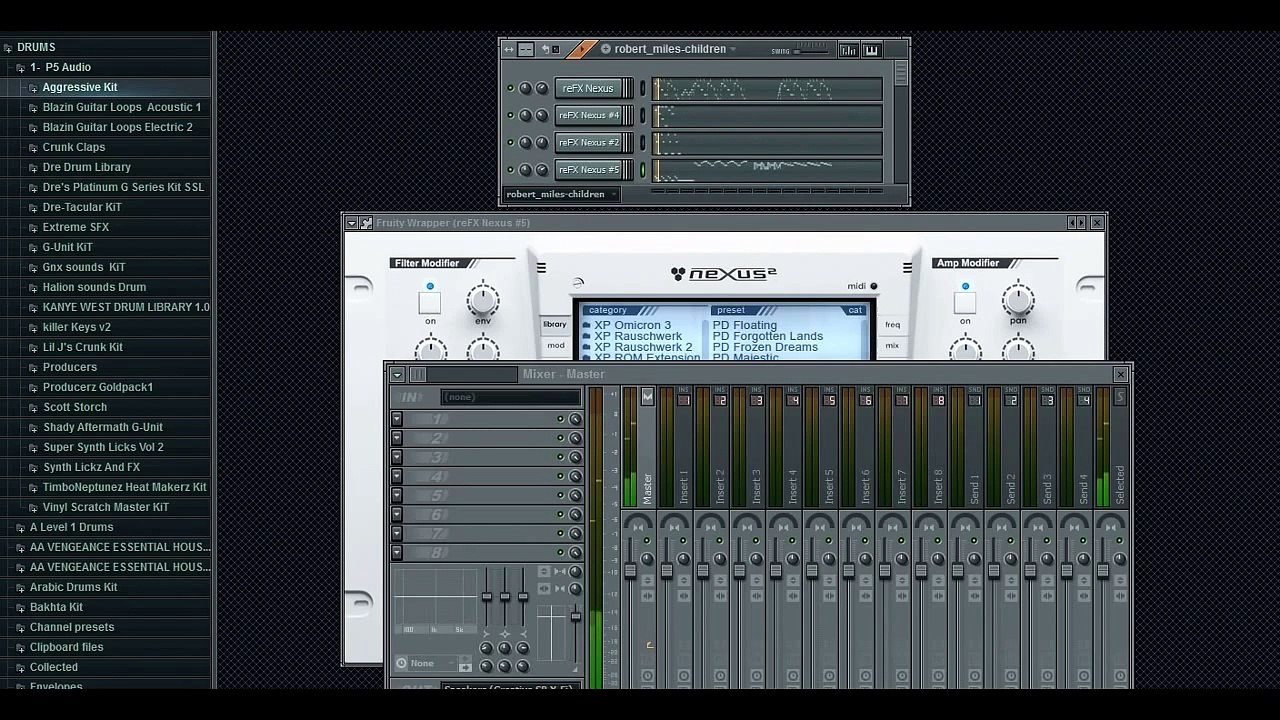
Task: Click the Master volume fader in mixer
Action: click(x=630, y=570)
